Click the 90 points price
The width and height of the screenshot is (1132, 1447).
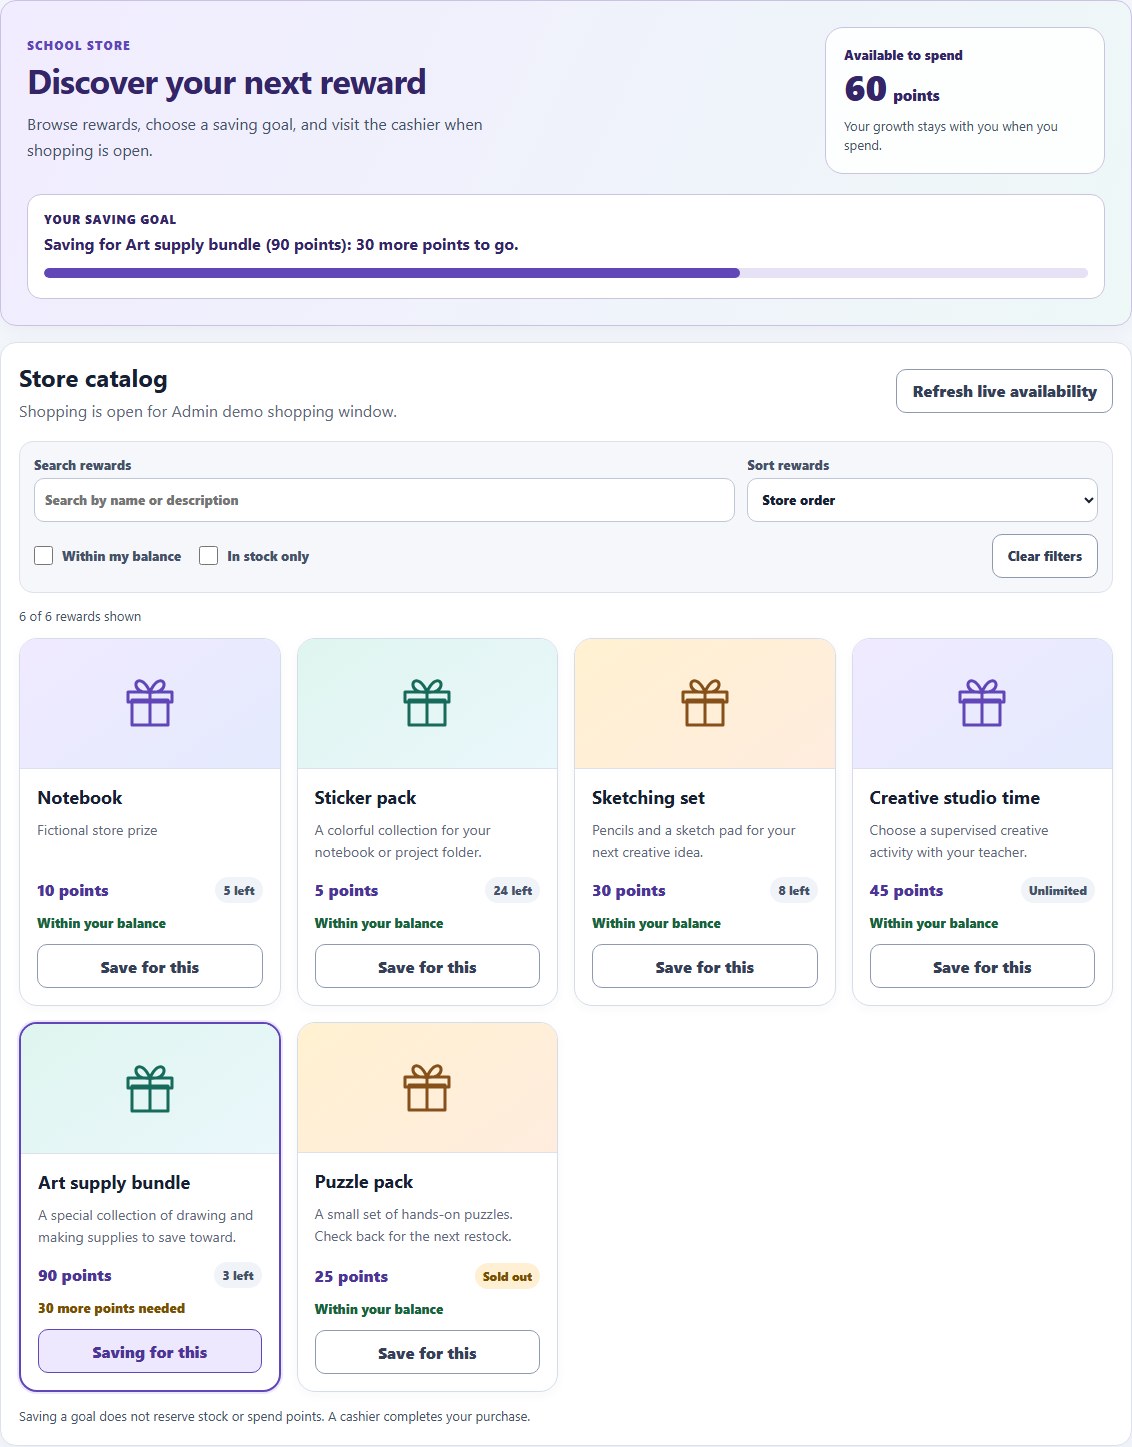click(x=75, y=1276)
